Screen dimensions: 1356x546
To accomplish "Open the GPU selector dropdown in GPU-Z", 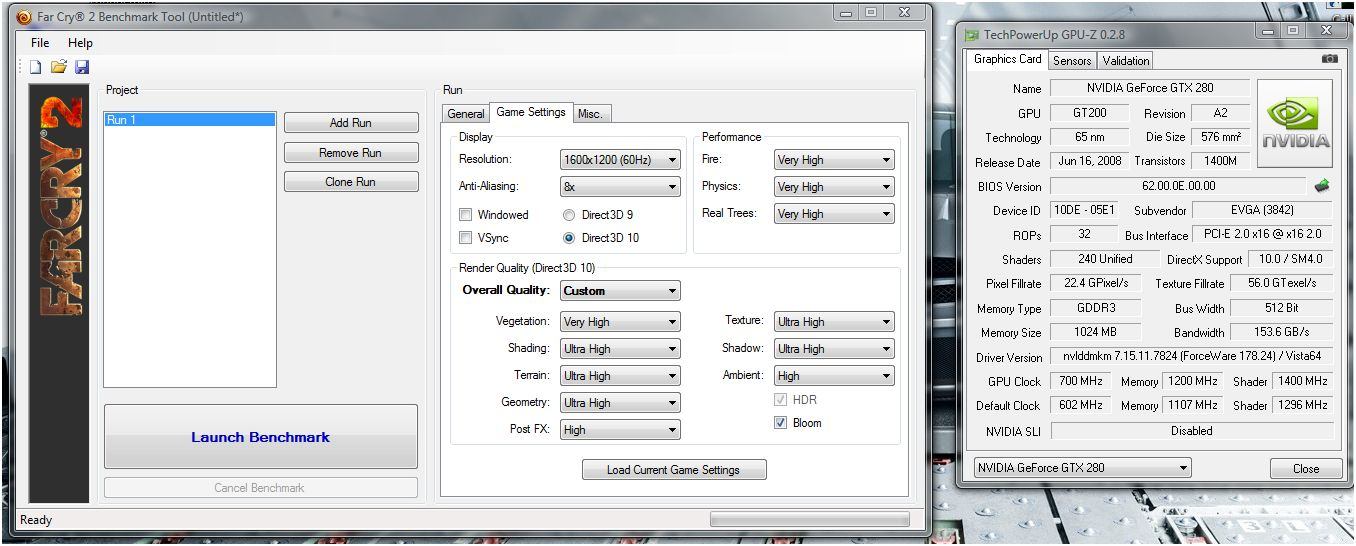I will pyautogui.click(x=1083, y=468).
